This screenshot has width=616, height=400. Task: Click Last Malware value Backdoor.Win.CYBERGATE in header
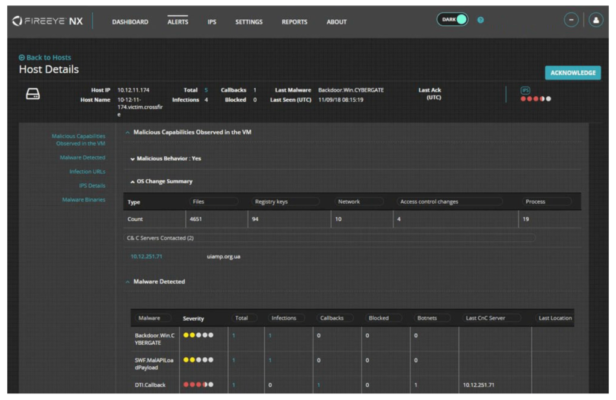coord(351,90)
